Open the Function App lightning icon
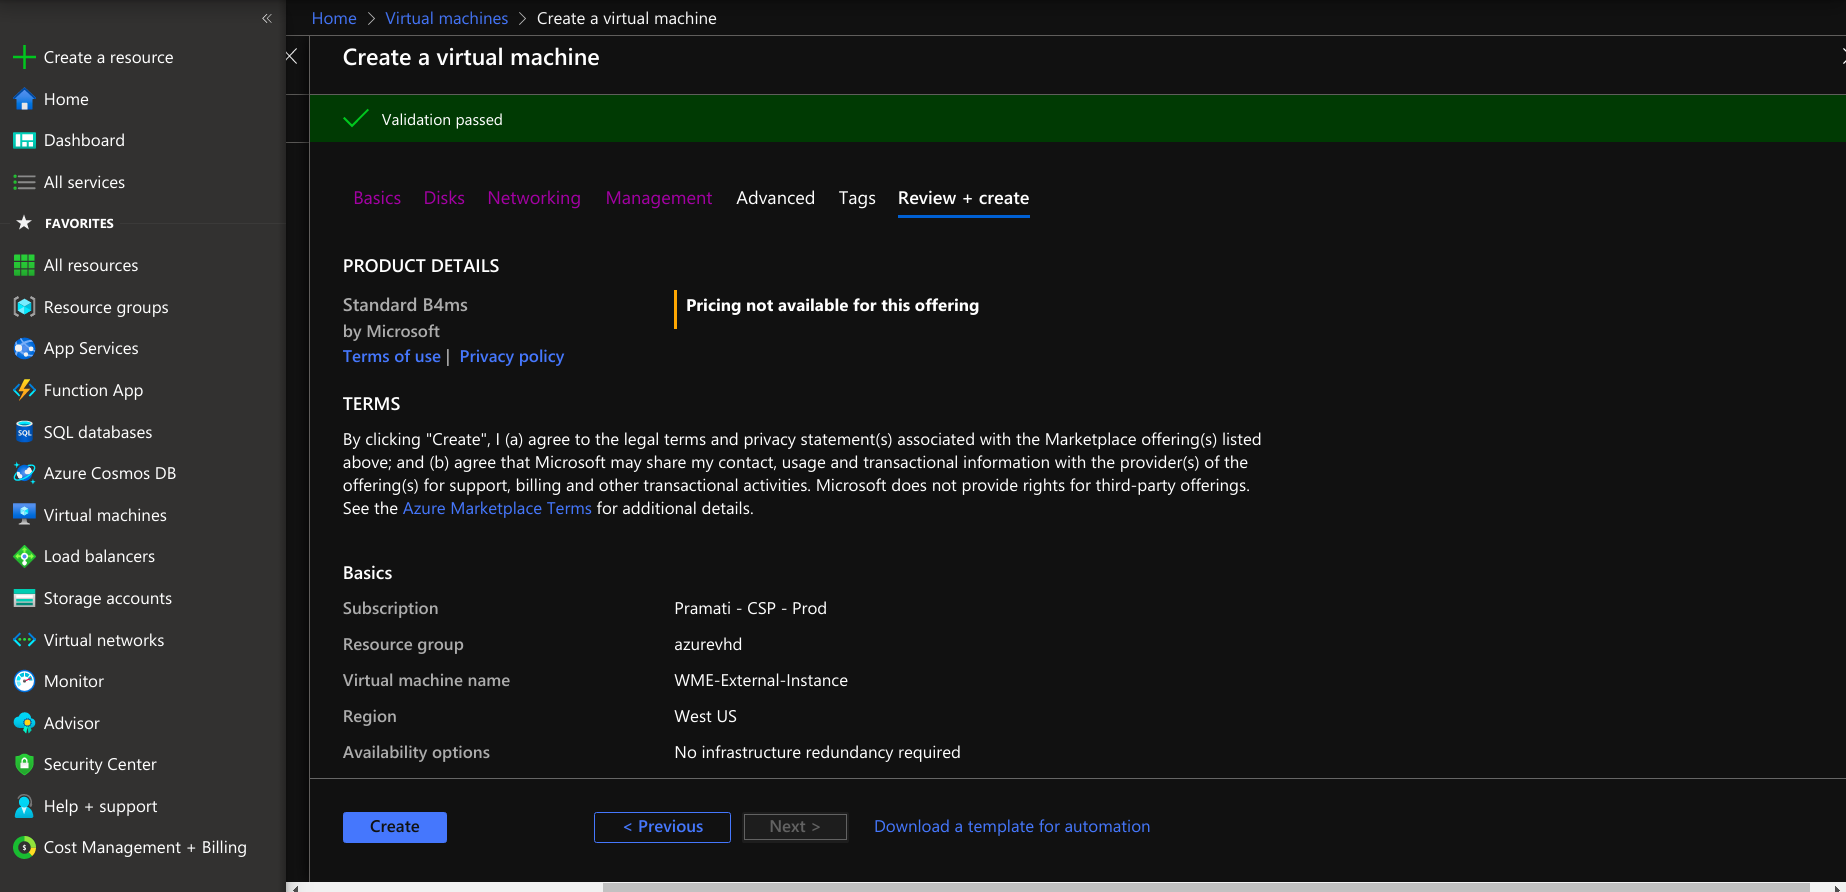1846x892 pixels. click(x=24, y=390)
